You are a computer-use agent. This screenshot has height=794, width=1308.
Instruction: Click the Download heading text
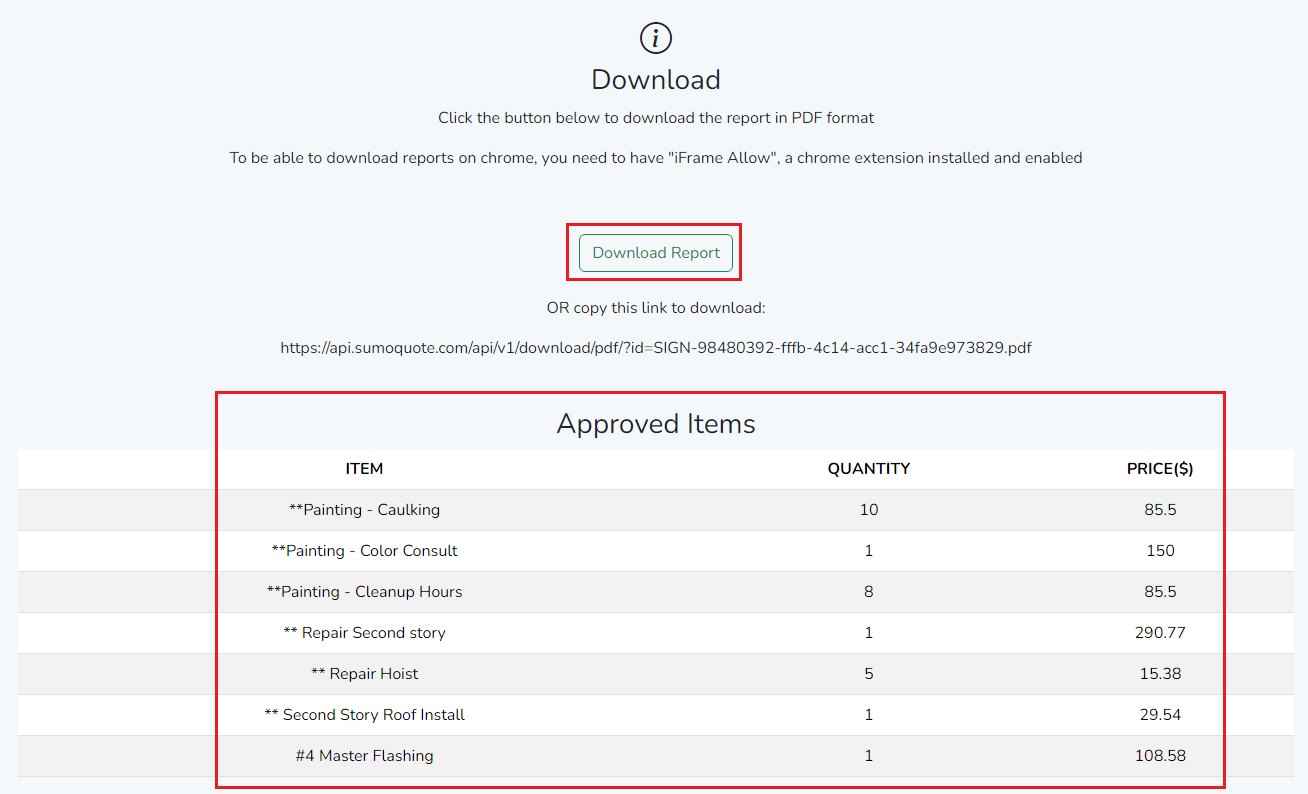tap(656, 80)
